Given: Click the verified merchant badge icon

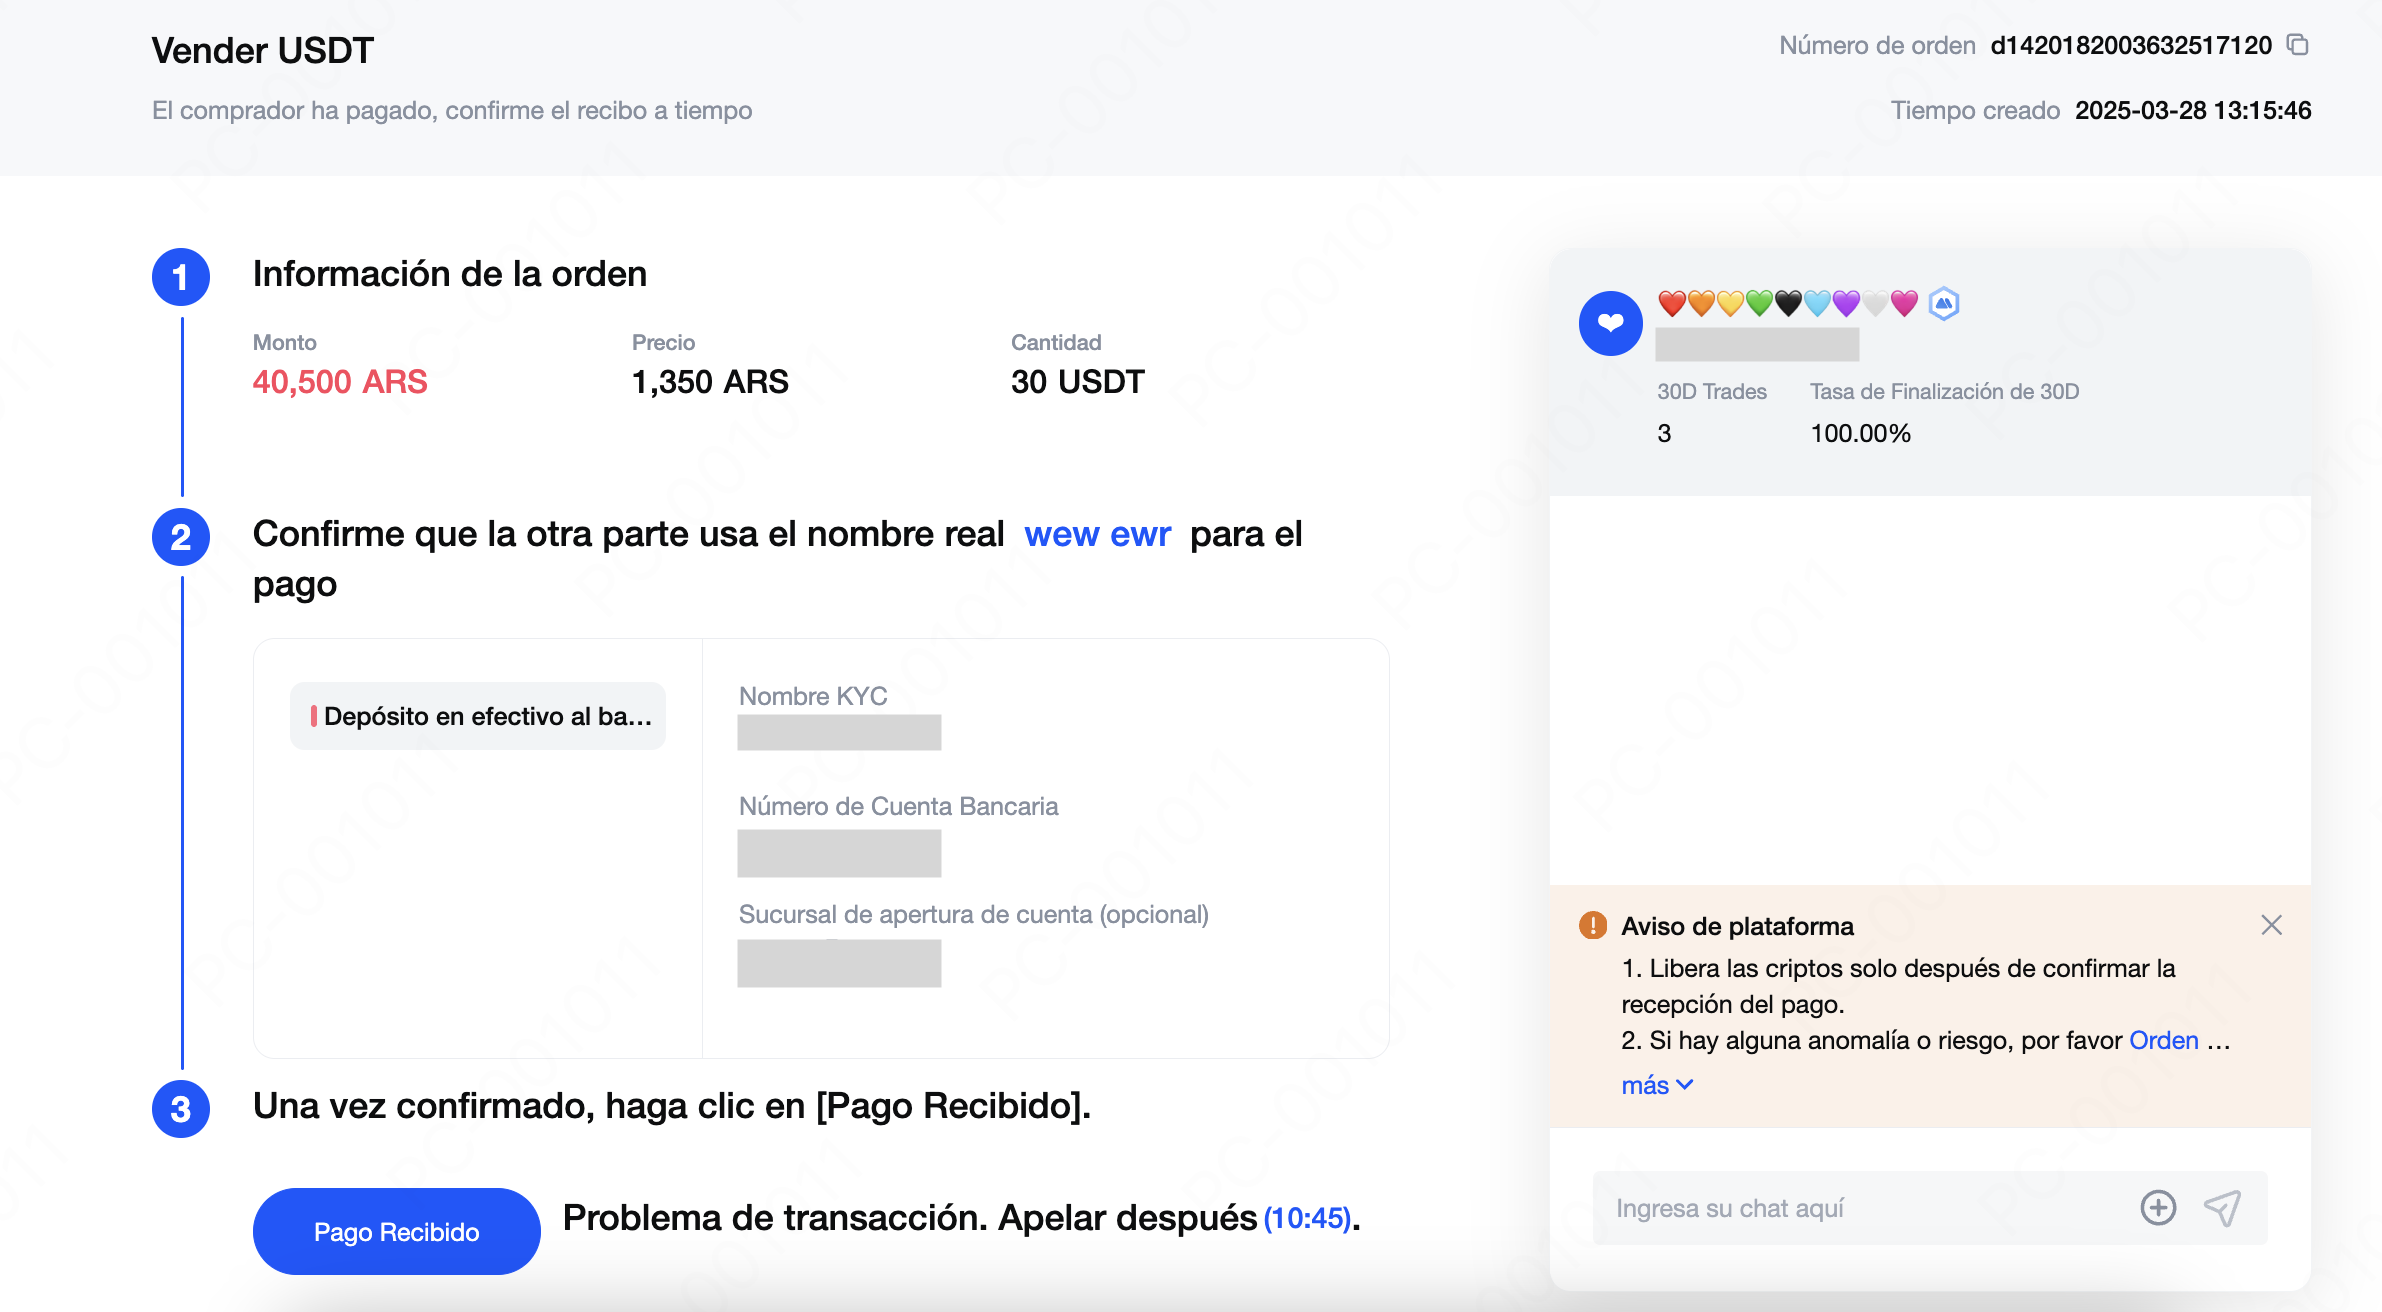Looking at the screenshot, I should [1943, 303].
